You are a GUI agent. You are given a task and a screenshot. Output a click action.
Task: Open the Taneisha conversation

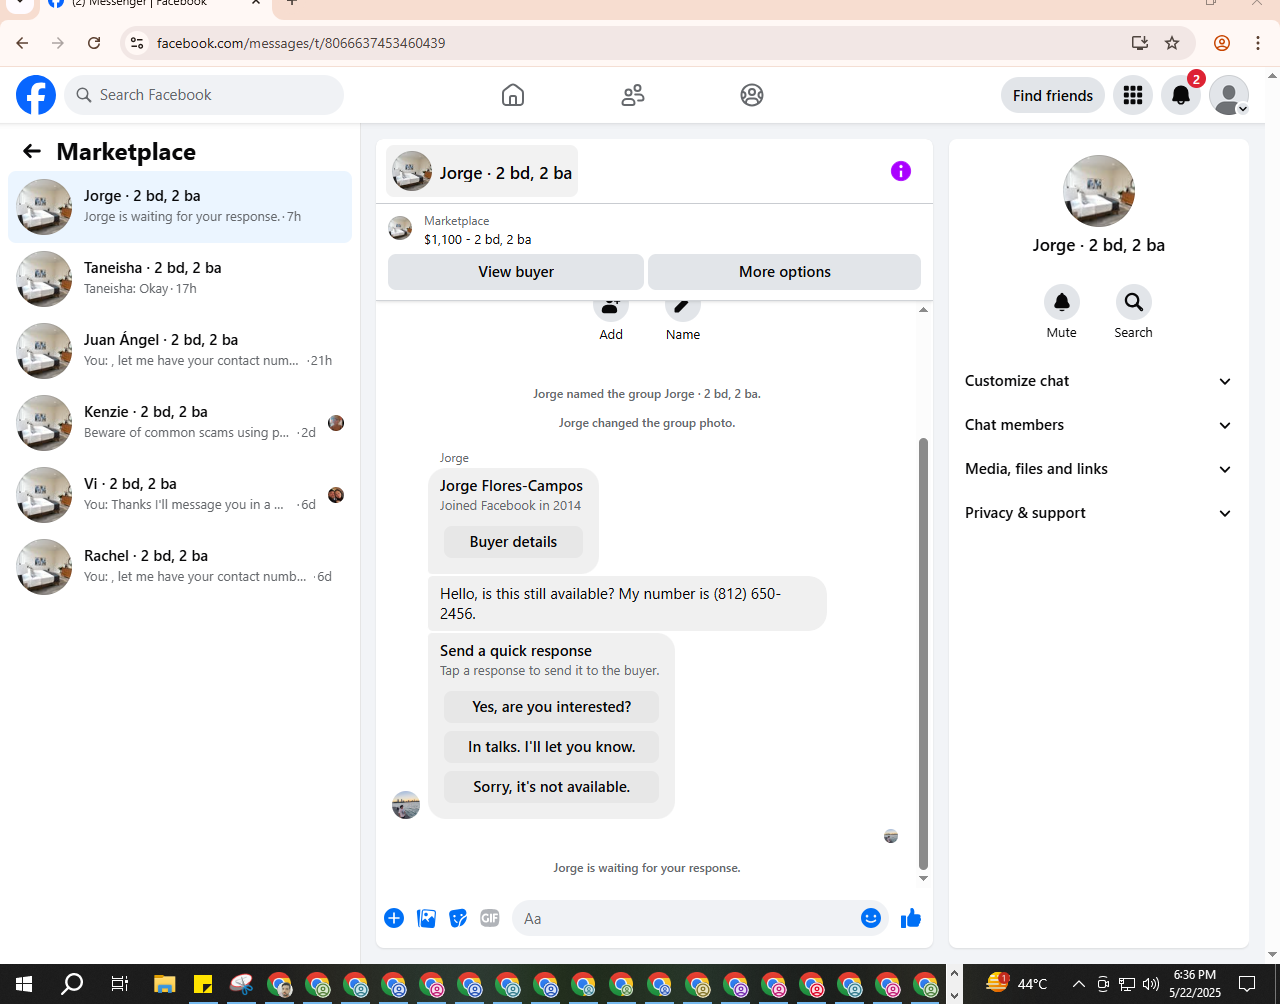pos(180,279)
